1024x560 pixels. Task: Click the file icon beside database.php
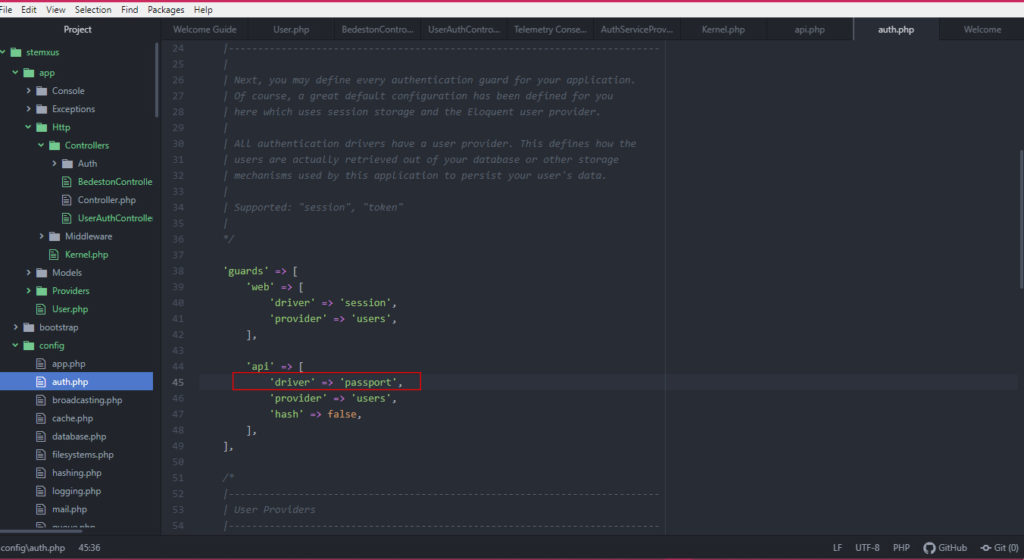pos(42,437)
